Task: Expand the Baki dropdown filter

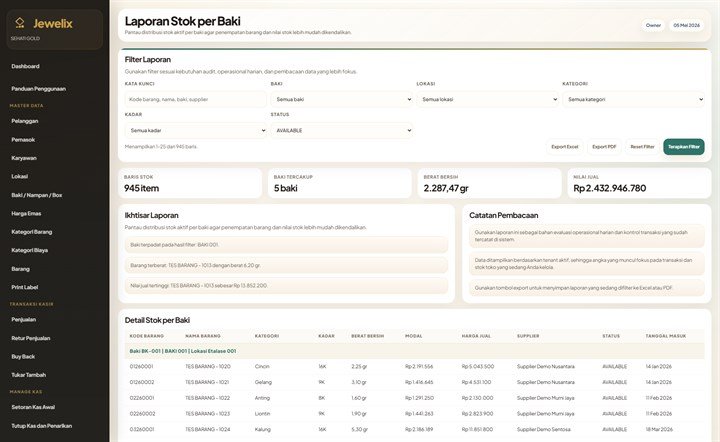Action: coord(342,99)
